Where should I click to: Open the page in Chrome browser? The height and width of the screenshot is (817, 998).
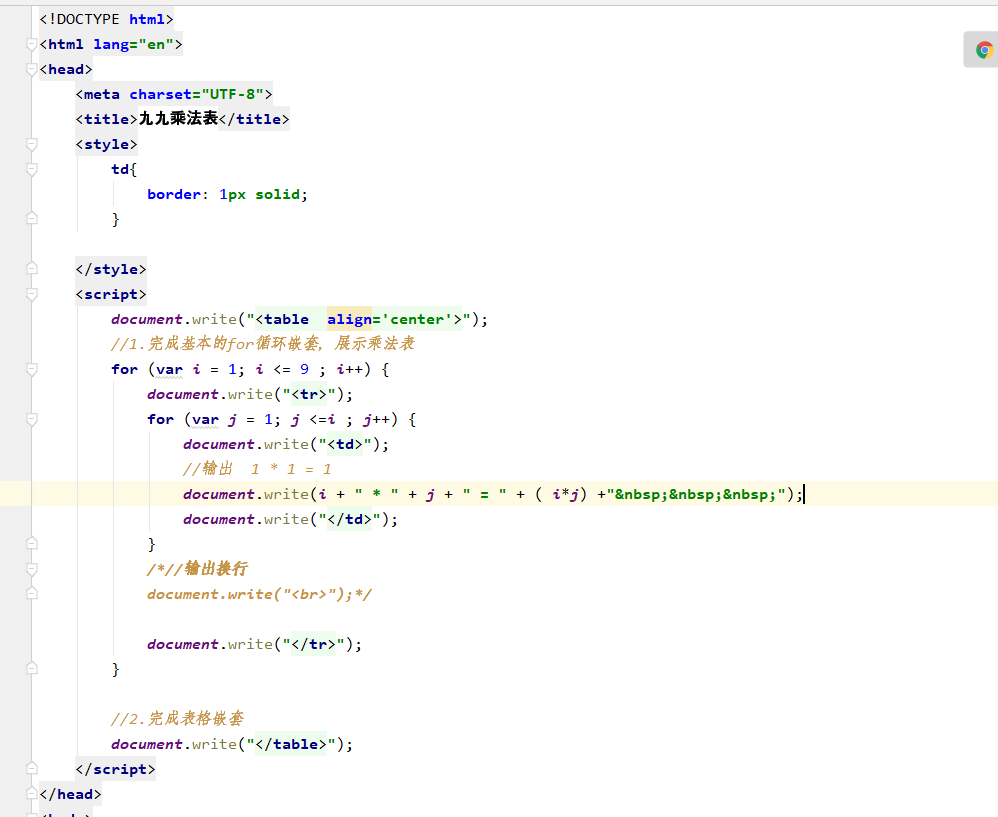point(984,50)
